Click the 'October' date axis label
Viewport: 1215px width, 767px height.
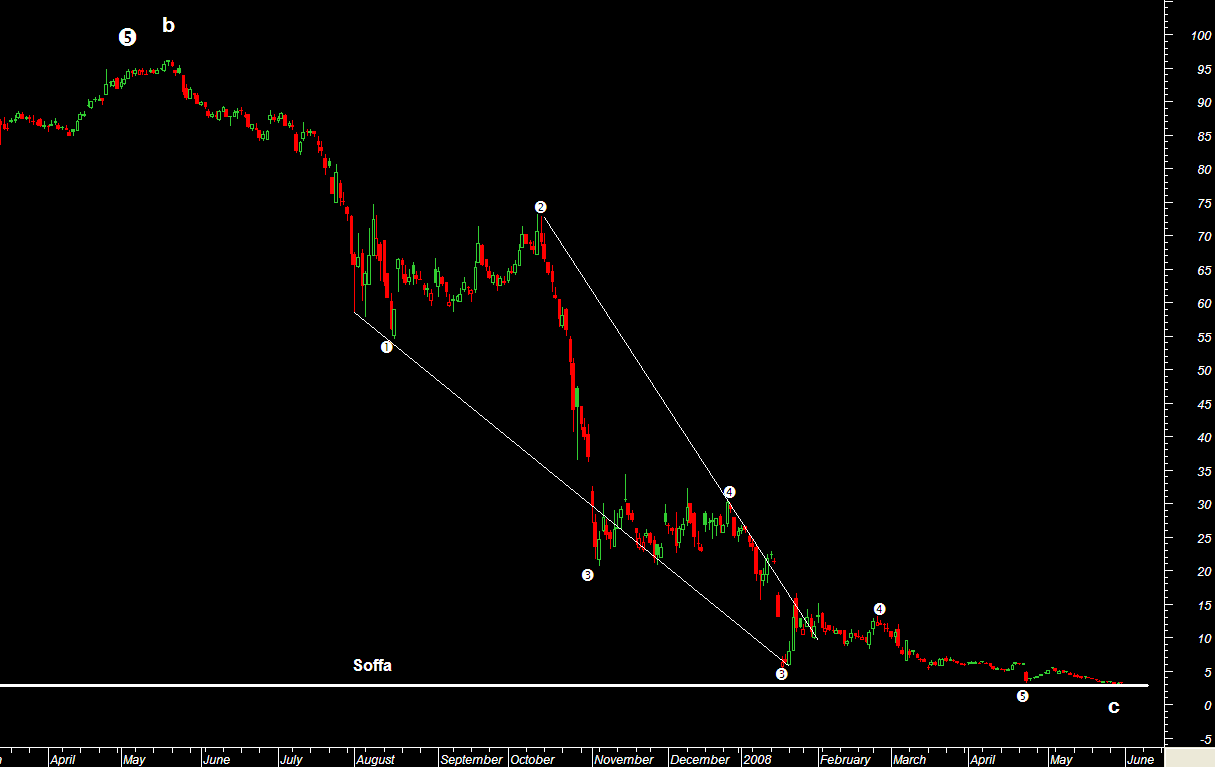pos(532,759)
